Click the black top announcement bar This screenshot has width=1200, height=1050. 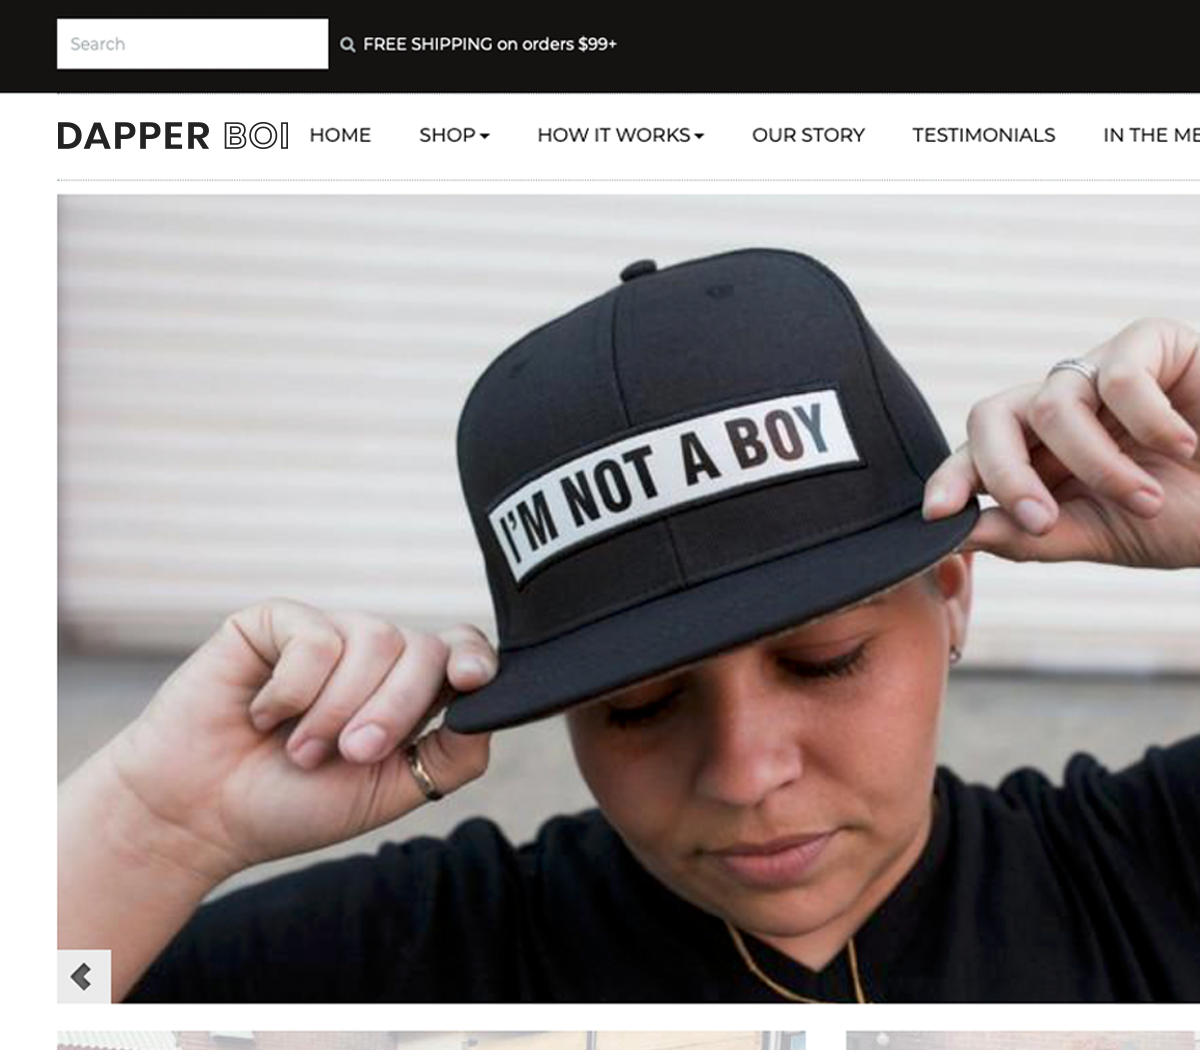[x=600, y=46]
